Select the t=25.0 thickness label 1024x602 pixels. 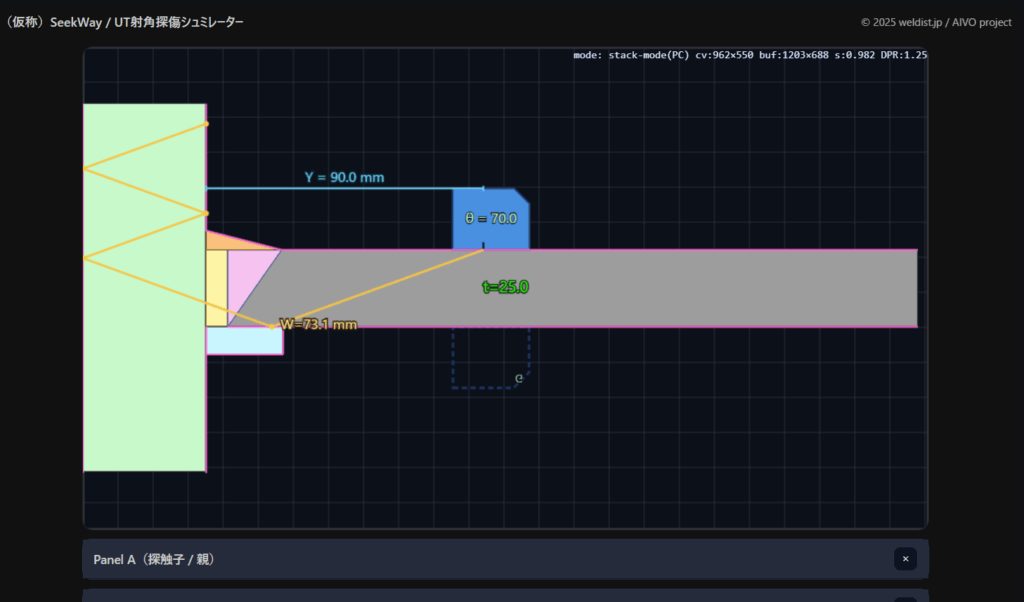tap(505, 287)
